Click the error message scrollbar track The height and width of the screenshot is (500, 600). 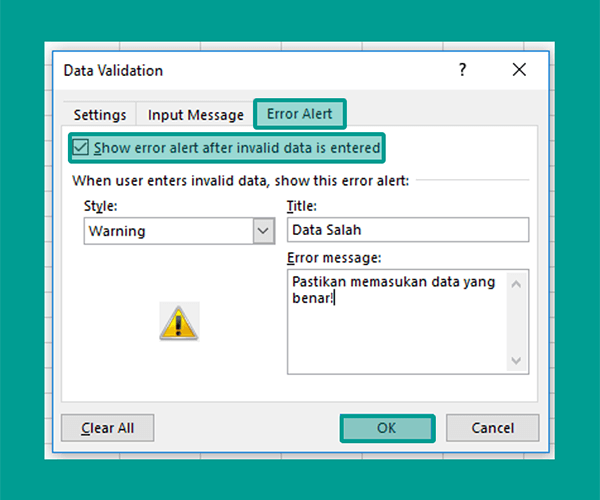pos(516,322)
